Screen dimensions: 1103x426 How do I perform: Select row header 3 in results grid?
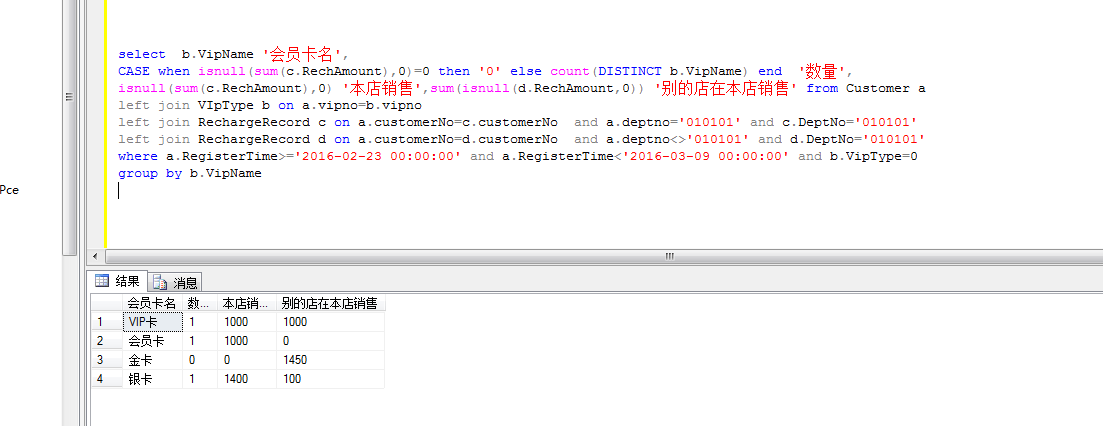coord(107,360)
